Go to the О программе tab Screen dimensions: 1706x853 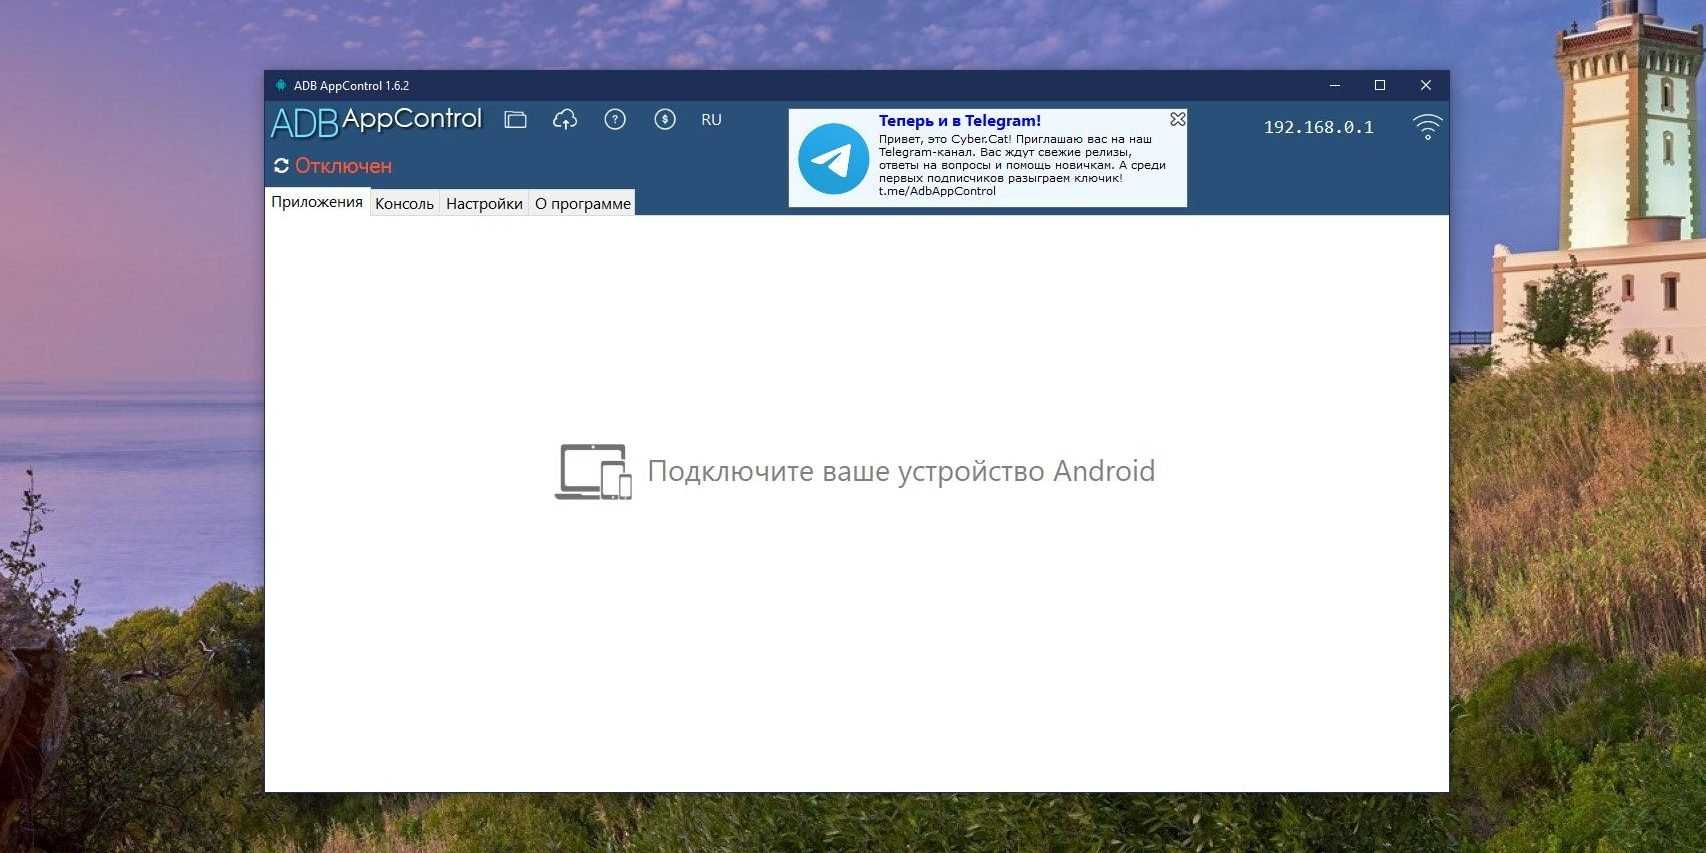[582, 204]
